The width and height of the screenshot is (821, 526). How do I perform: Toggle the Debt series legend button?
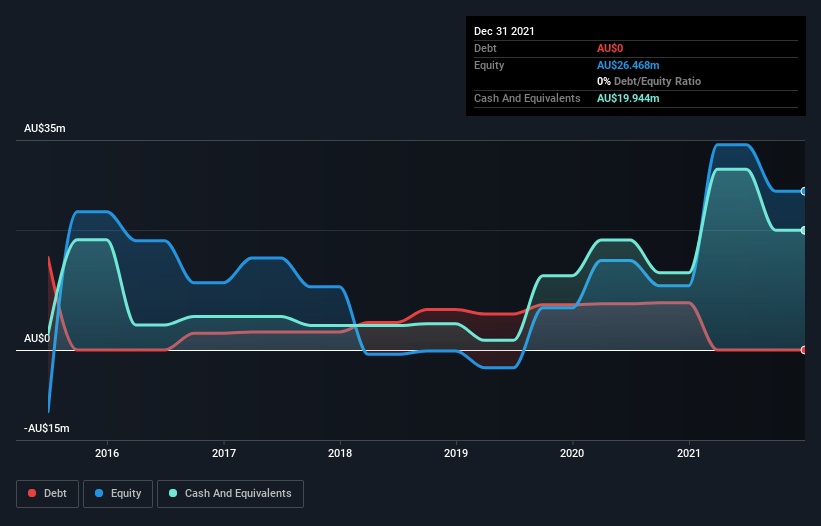(48, 494)
